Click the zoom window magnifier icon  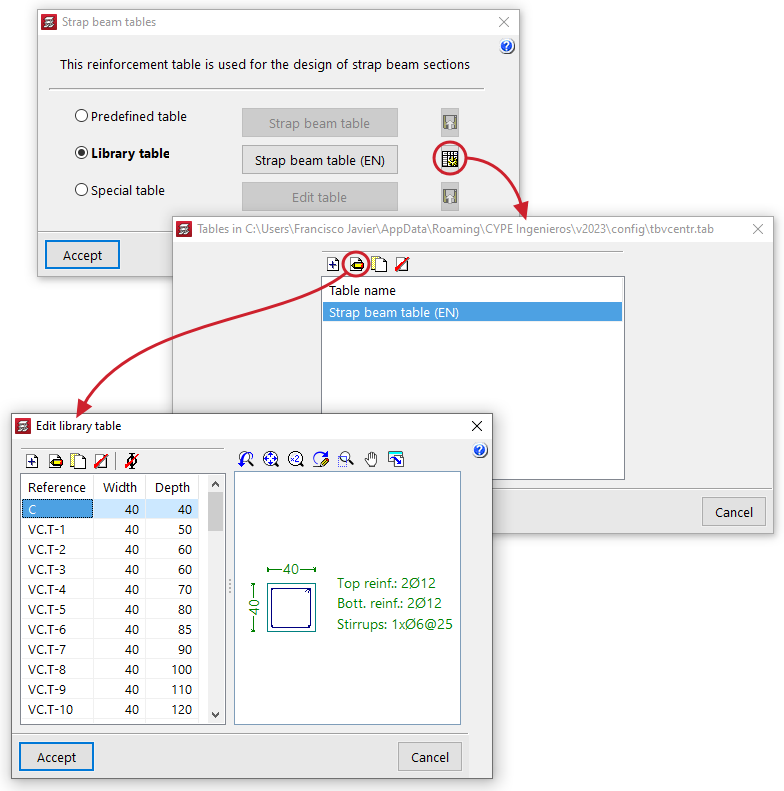(x=346, y=459)
